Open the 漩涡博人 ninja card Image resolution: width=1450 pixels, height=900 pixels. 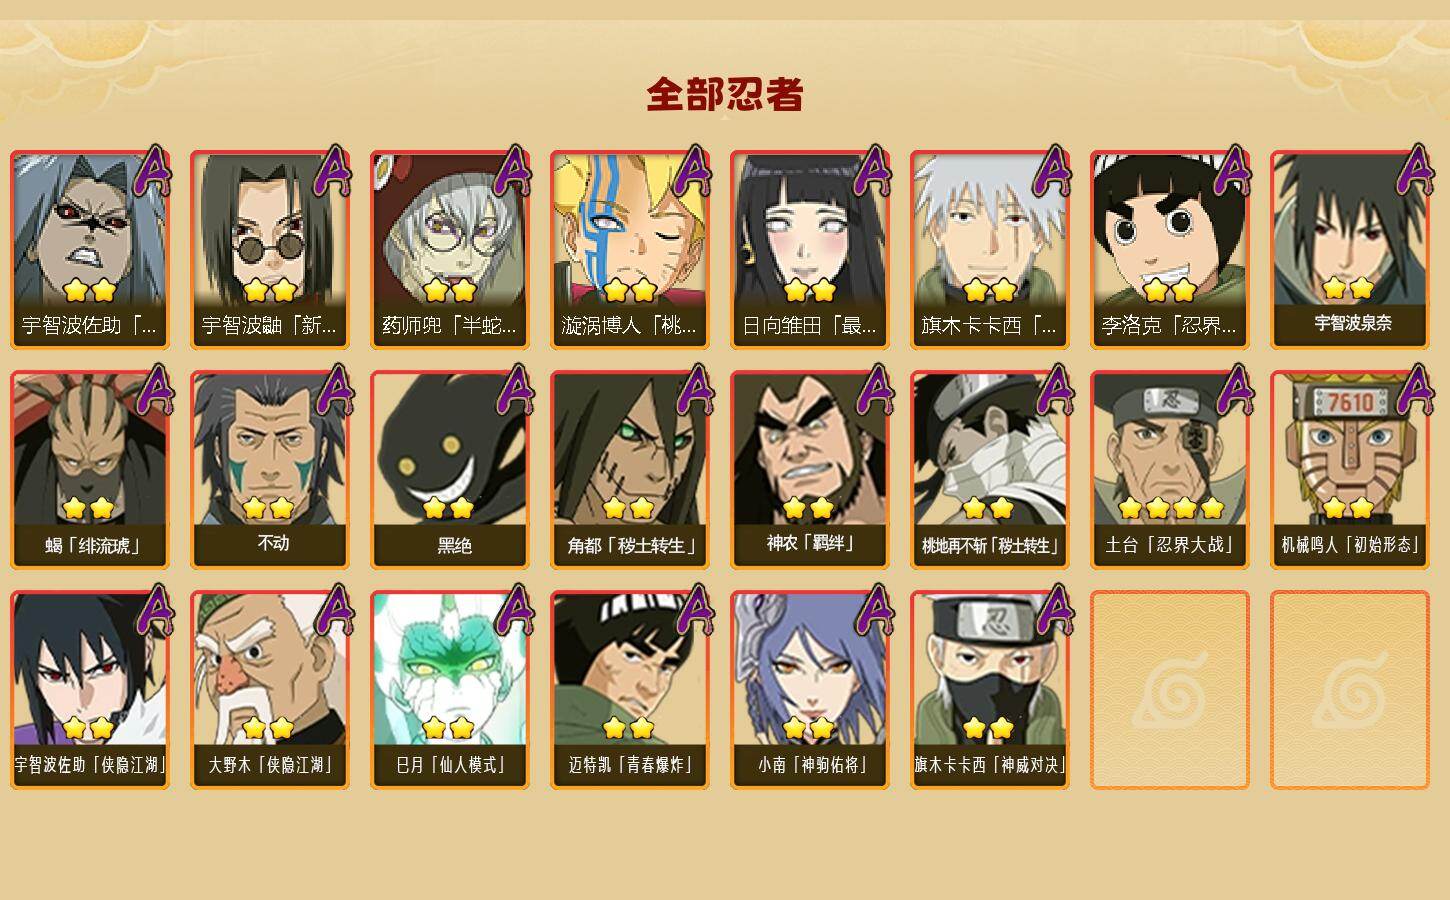coord(629,249)
